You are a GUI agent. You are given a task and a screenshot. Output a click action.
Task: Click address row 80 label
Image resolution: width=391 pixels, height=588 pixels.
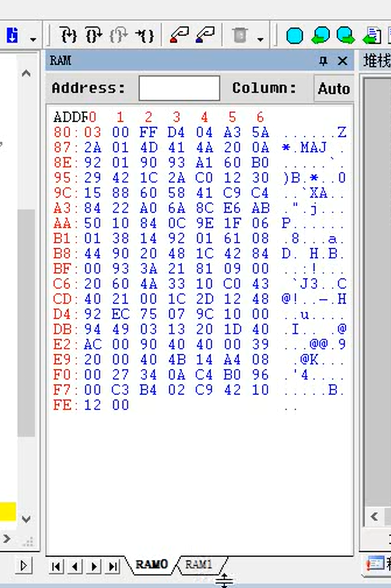click(62, 132)
